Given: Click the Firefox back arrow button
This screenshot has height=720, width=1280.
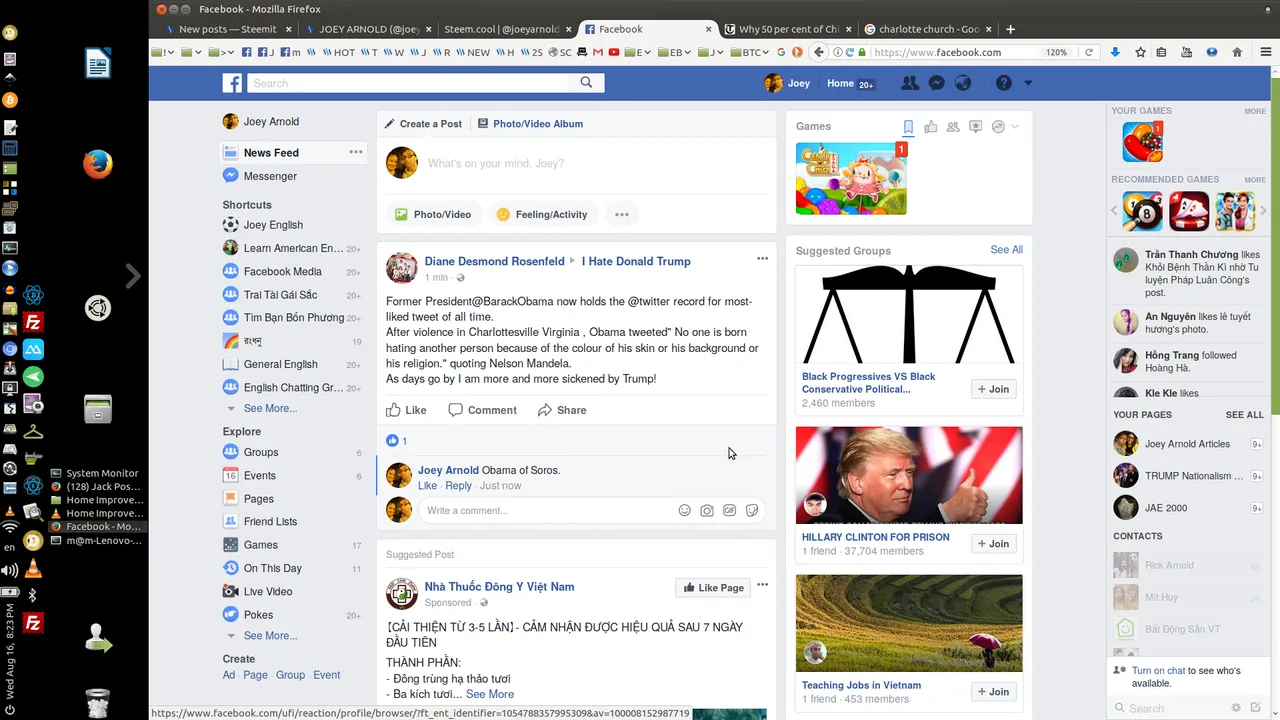Looking at the screenshot, I should 819,52.
